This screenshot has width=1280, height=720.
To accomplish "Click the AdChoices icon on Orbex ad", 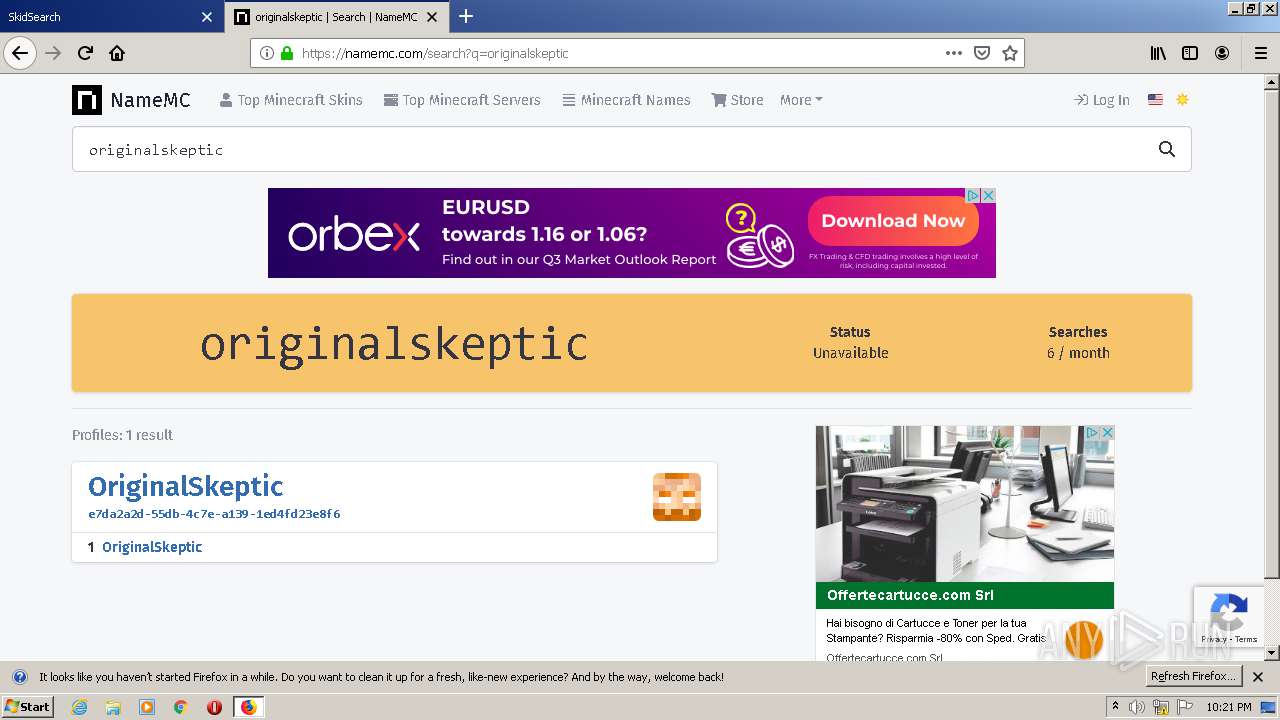I will 972,196.
